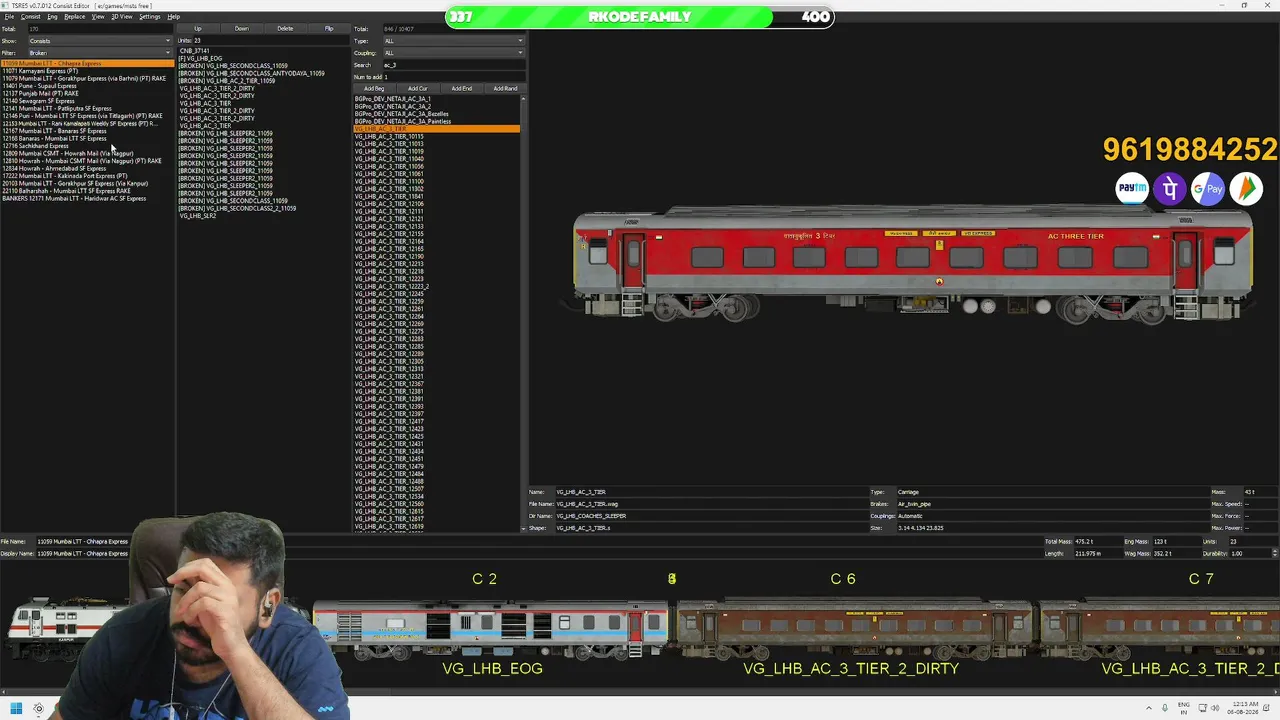
Task: Expand the Coupling dropdown set to ALL
Action: click(x=453, y=53)
